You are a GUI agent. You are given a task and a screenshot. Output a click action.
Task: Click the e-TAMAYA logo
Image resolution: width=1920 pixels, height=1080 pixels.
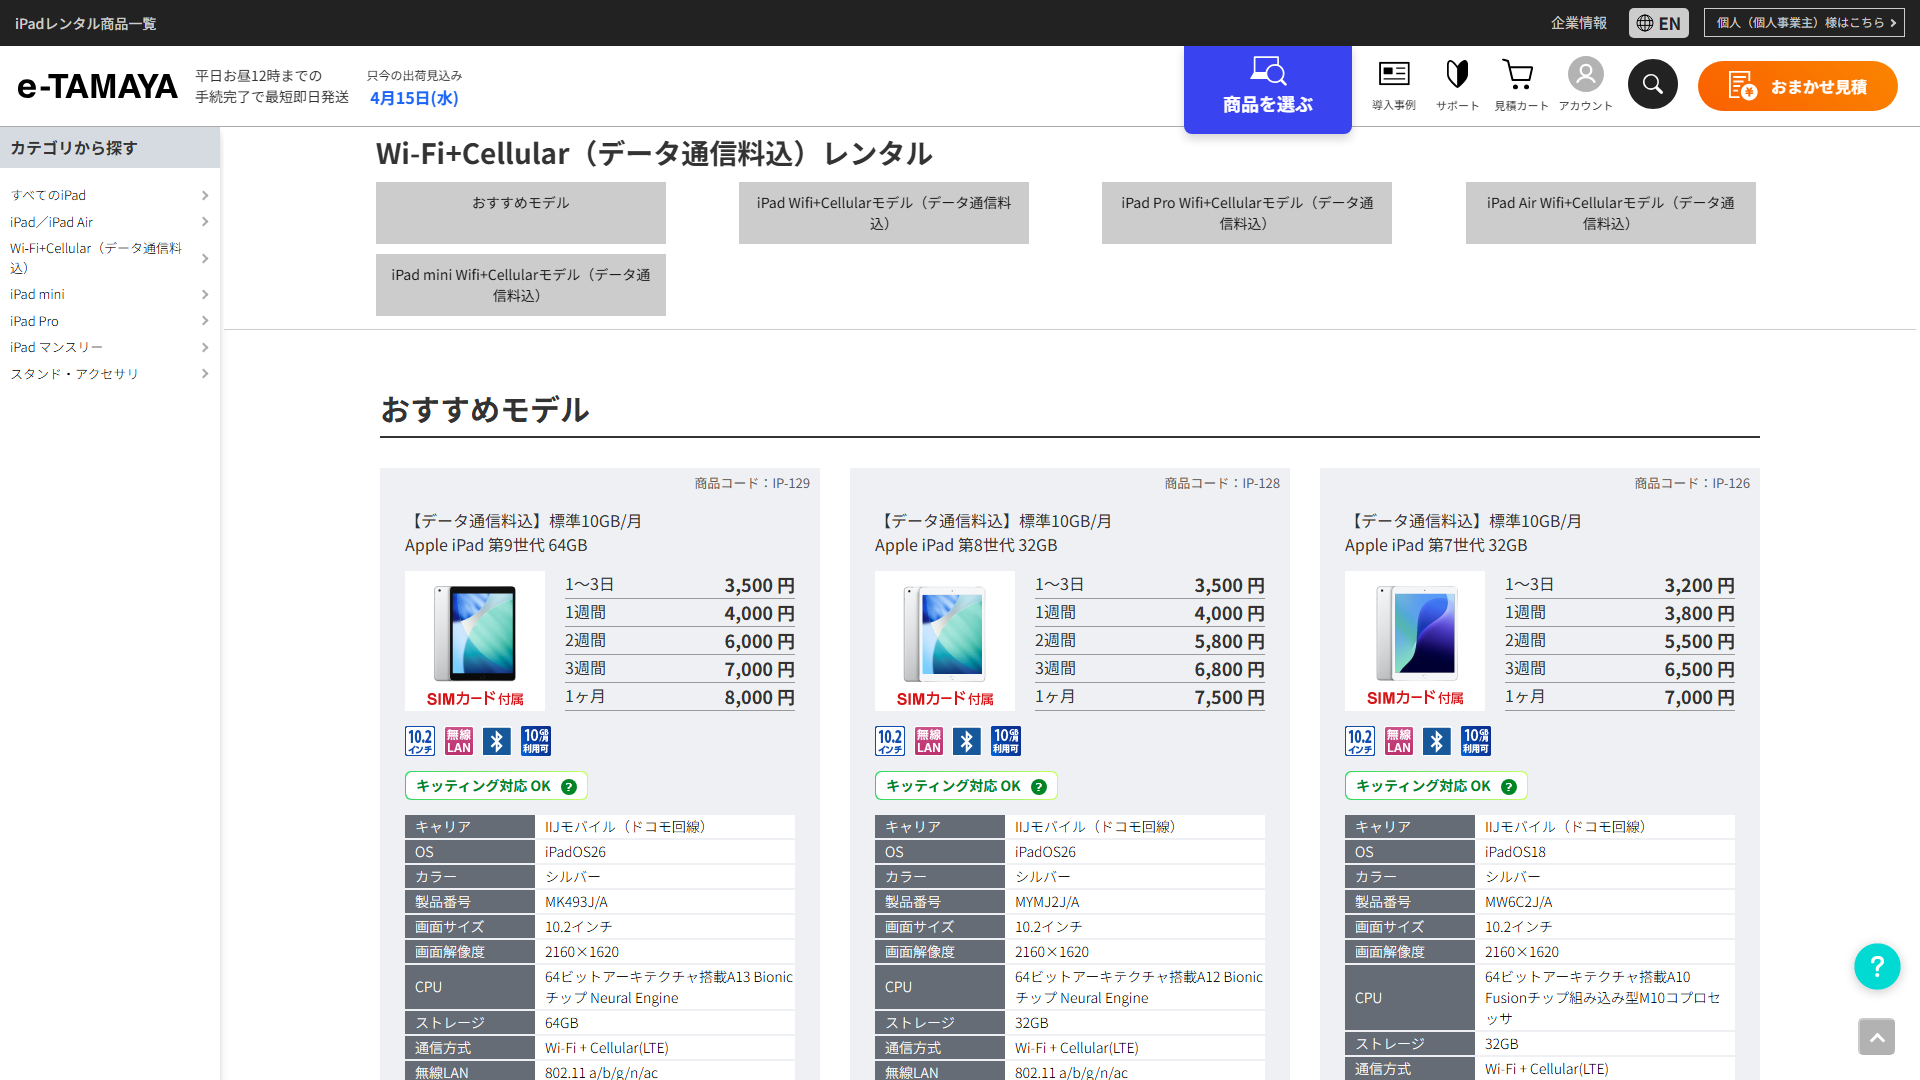pyautogui.click(x=97, y=87)
